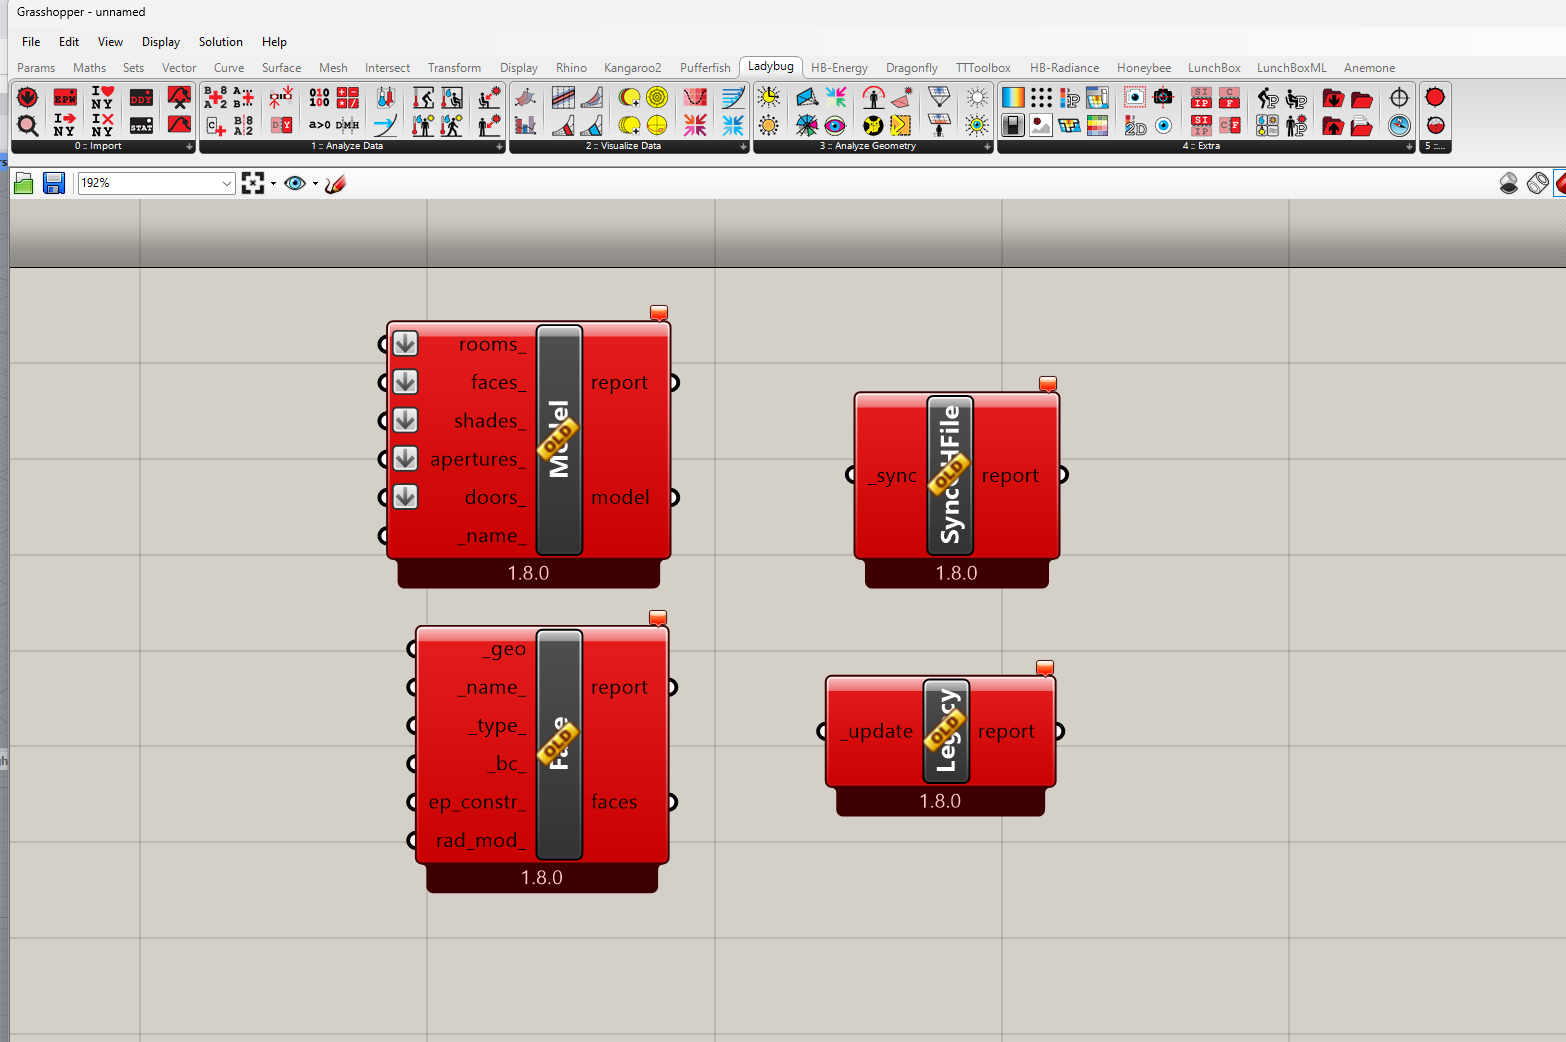1566x1042 pixels.
Task: Expand the 3 :: Analyze Geometry panel
Action: click(987, 146)
